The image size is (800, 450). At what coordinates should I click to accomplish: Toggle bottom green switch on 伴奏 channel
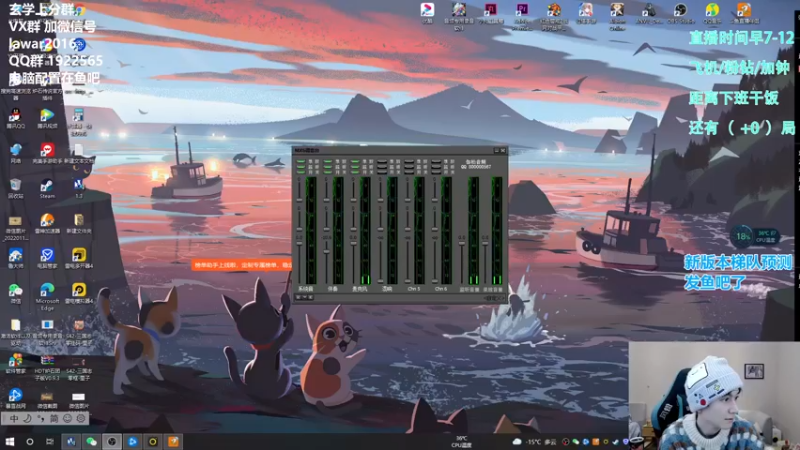[328, 171]
